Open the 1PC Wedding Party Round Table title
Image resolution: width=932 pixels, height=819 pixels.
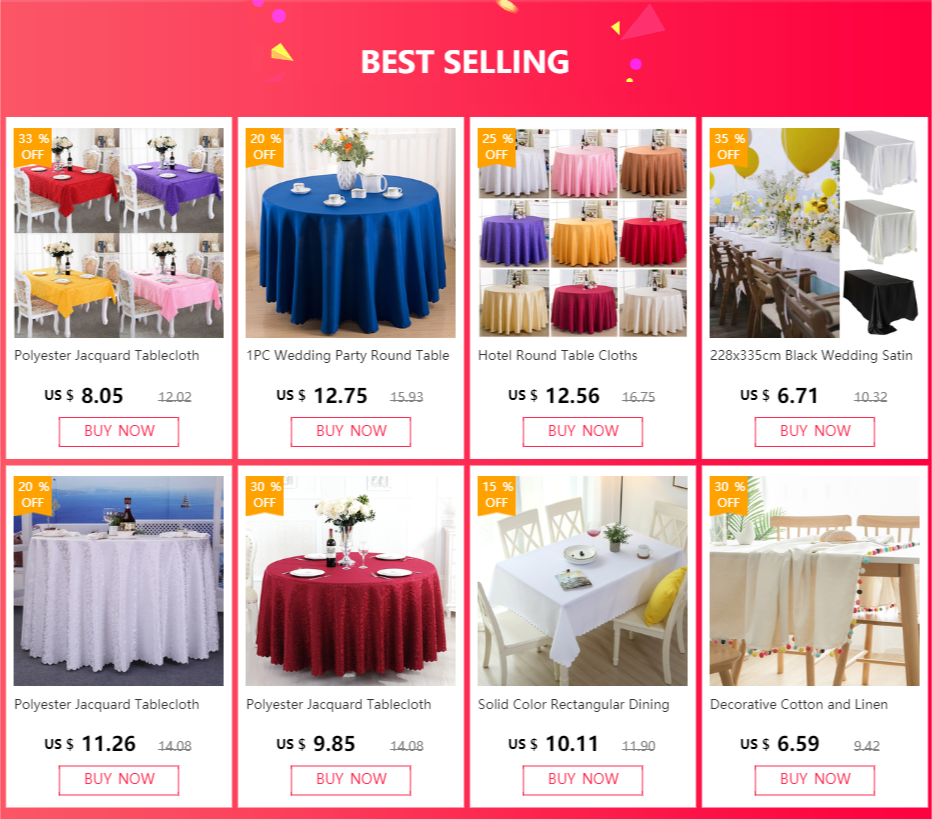[348, 355]
